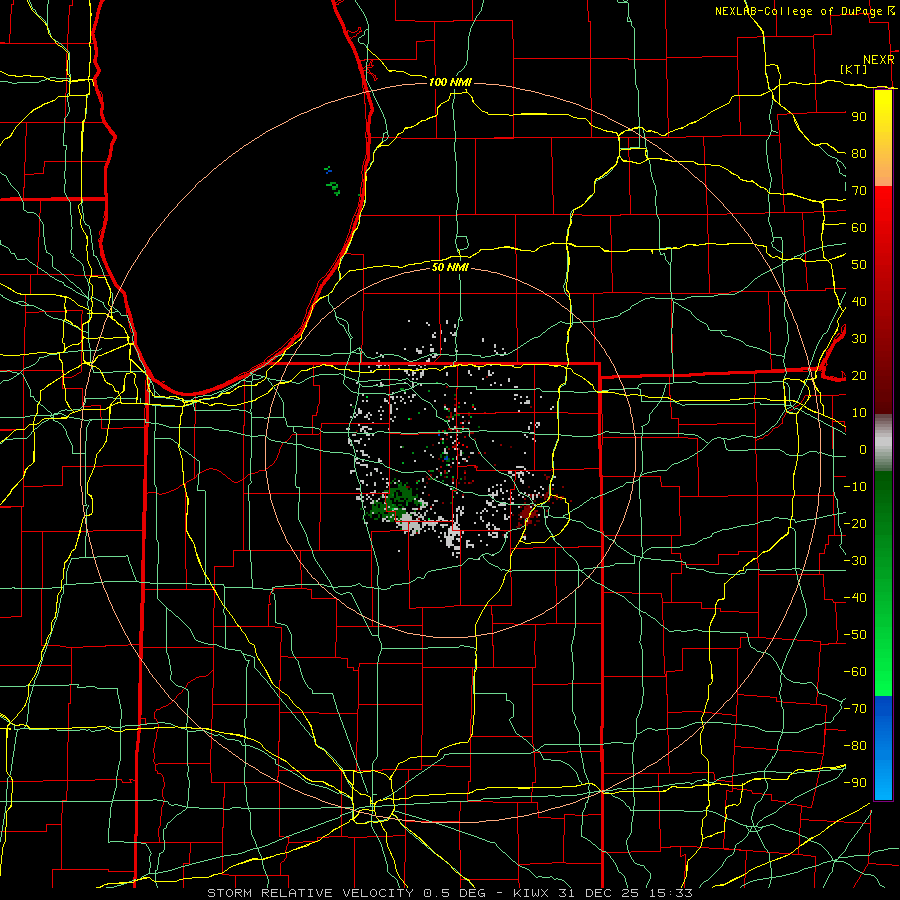Image resolution: width=900 pixels, height=900 pixels.
Task: Click the Storm Relative Velocity caption text
Action: [x=450, y=893]
